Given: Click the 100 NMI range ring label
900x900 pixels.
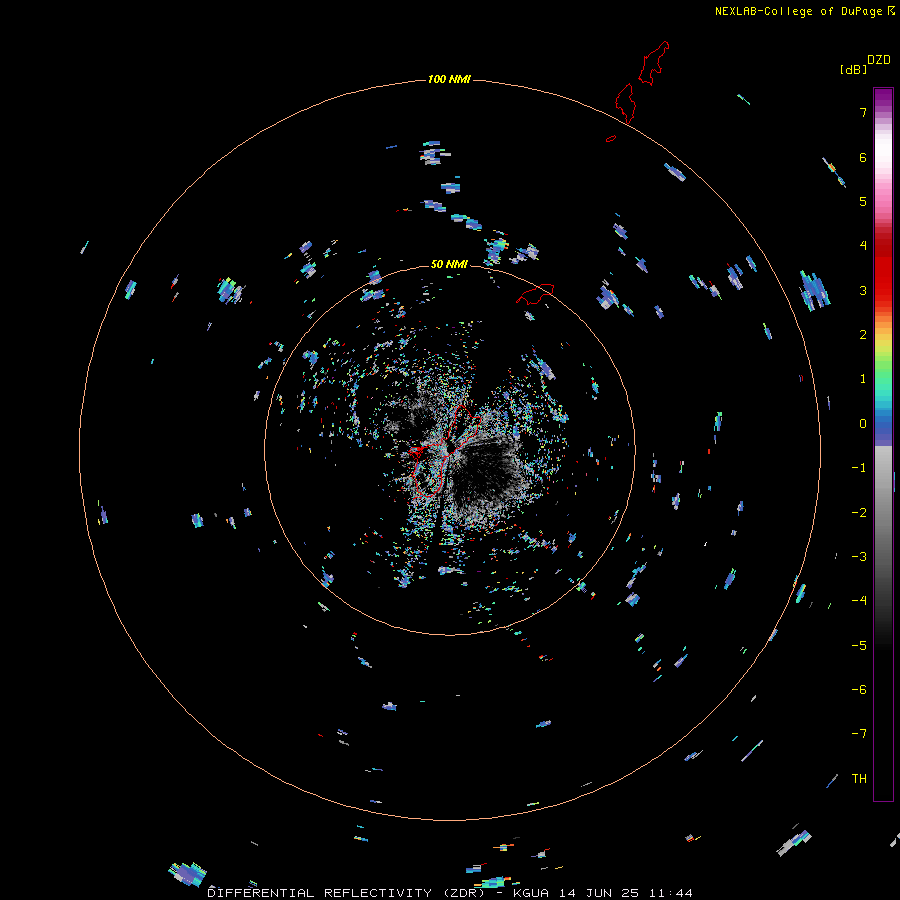Looking at the screenshot, I should coord(449,79).
